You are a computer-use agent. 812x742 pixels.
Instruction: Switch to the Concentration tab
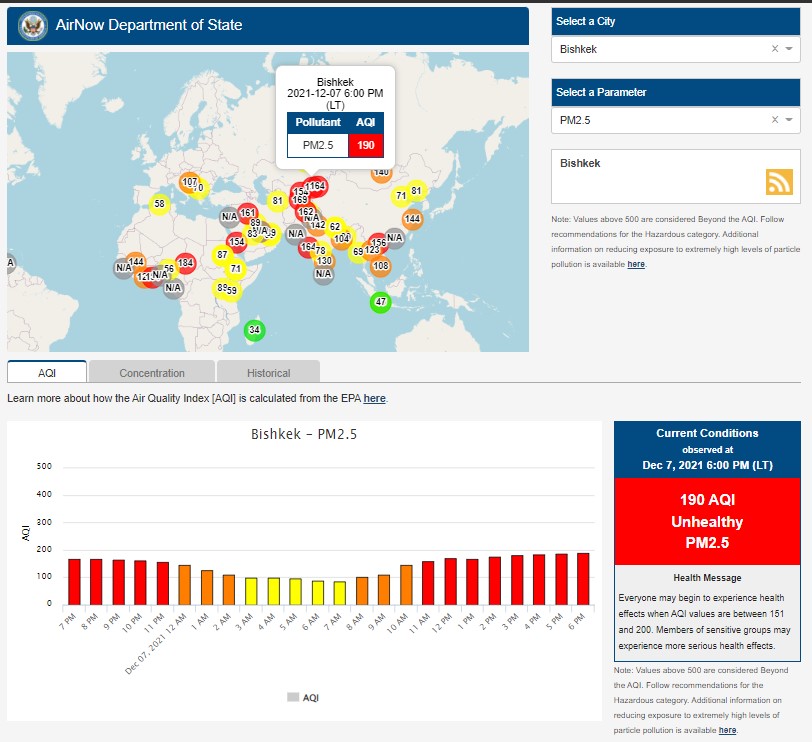pyautogui.click(x=152, y=373)
